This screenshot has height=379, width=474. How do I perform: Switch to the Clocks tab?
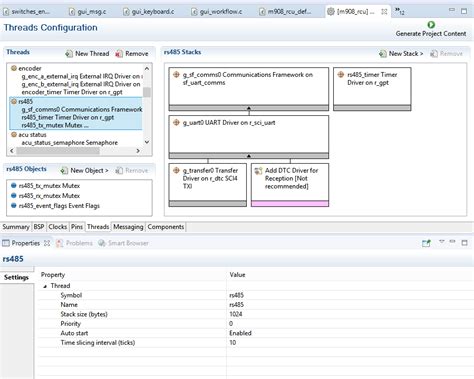(x=57, y=227)
